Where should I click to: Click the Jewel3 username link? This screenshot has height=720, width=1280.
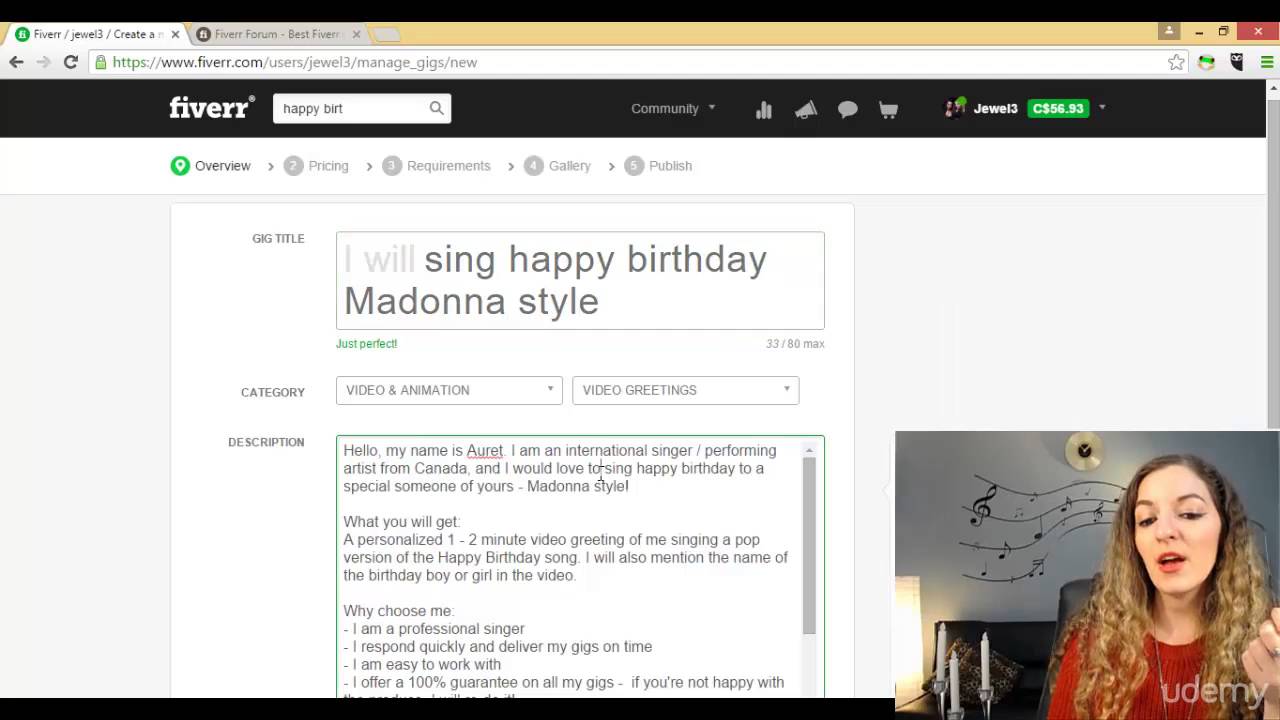click(995, 108)
